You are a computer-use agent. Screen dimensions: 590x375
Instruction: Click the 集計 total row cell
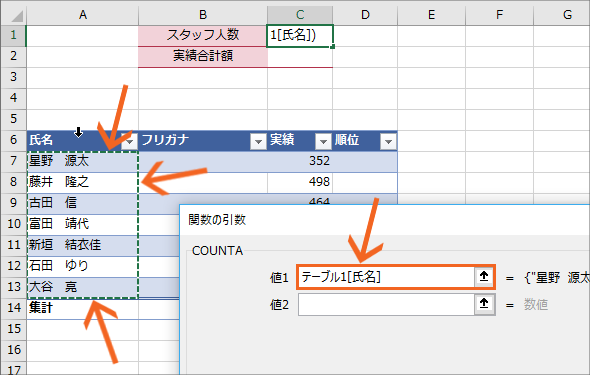coord(82,308)
